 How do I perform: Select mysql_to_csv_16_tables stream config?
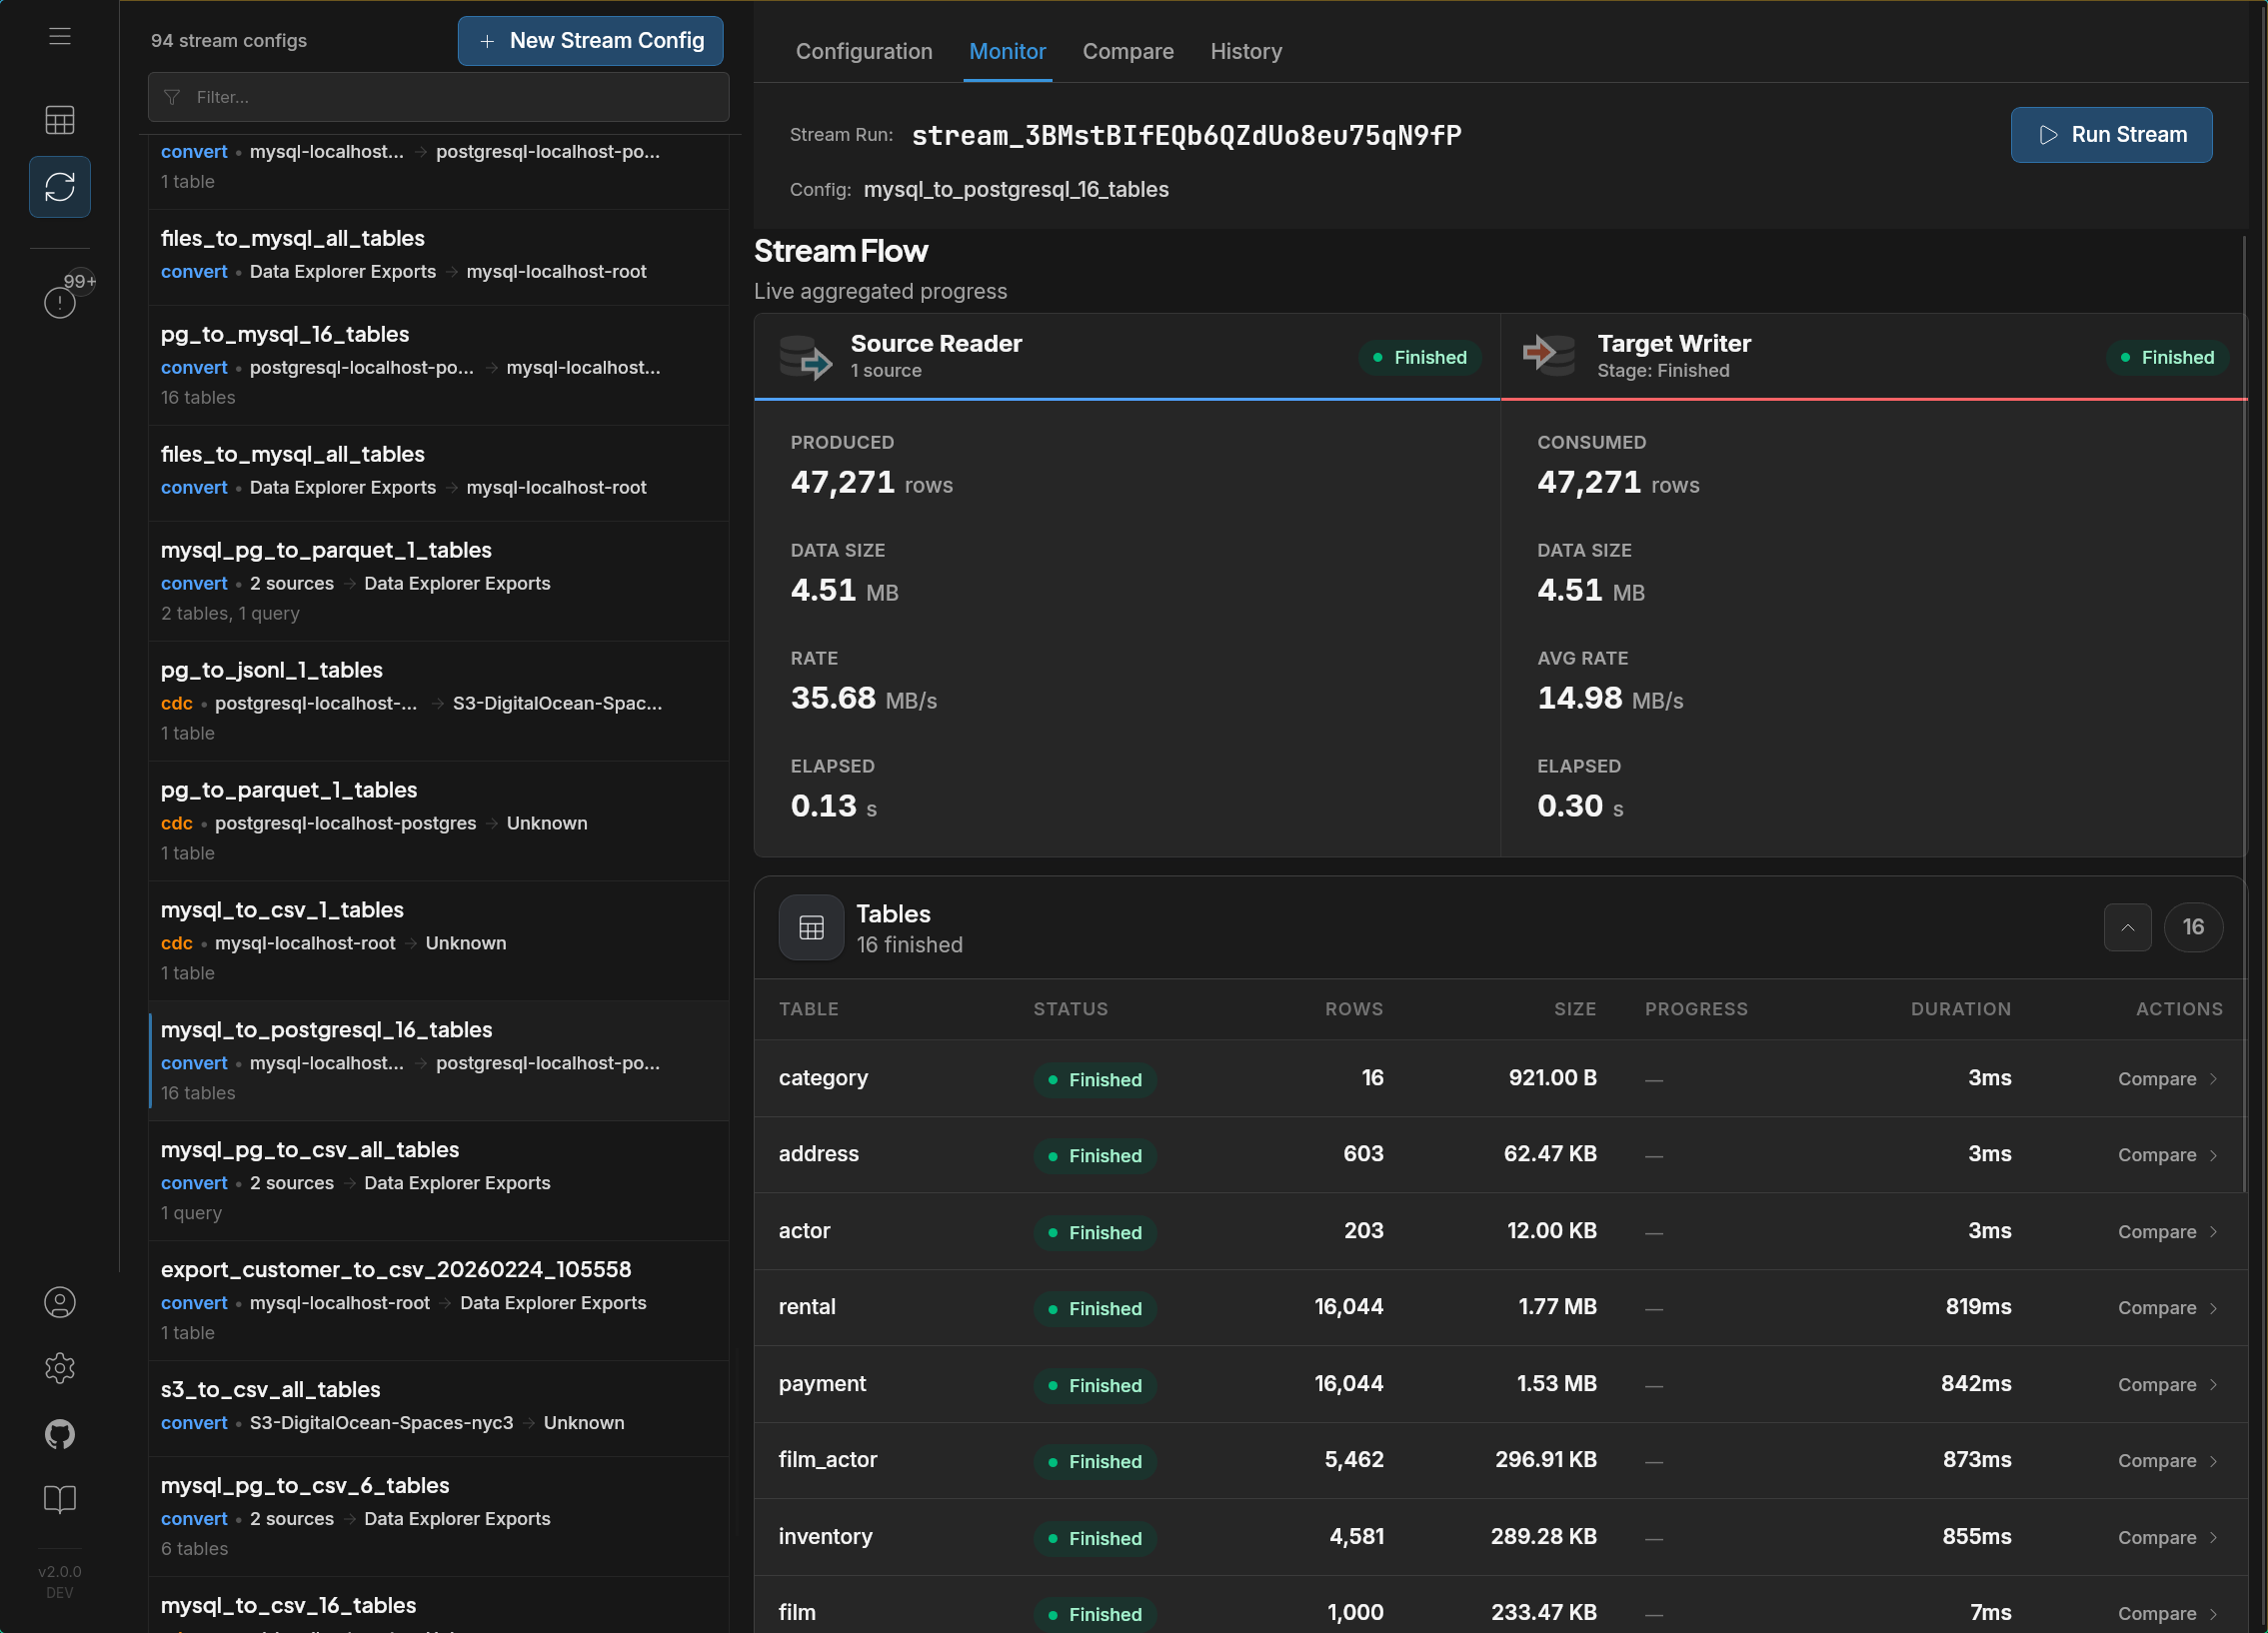[x=438, y=1606]
